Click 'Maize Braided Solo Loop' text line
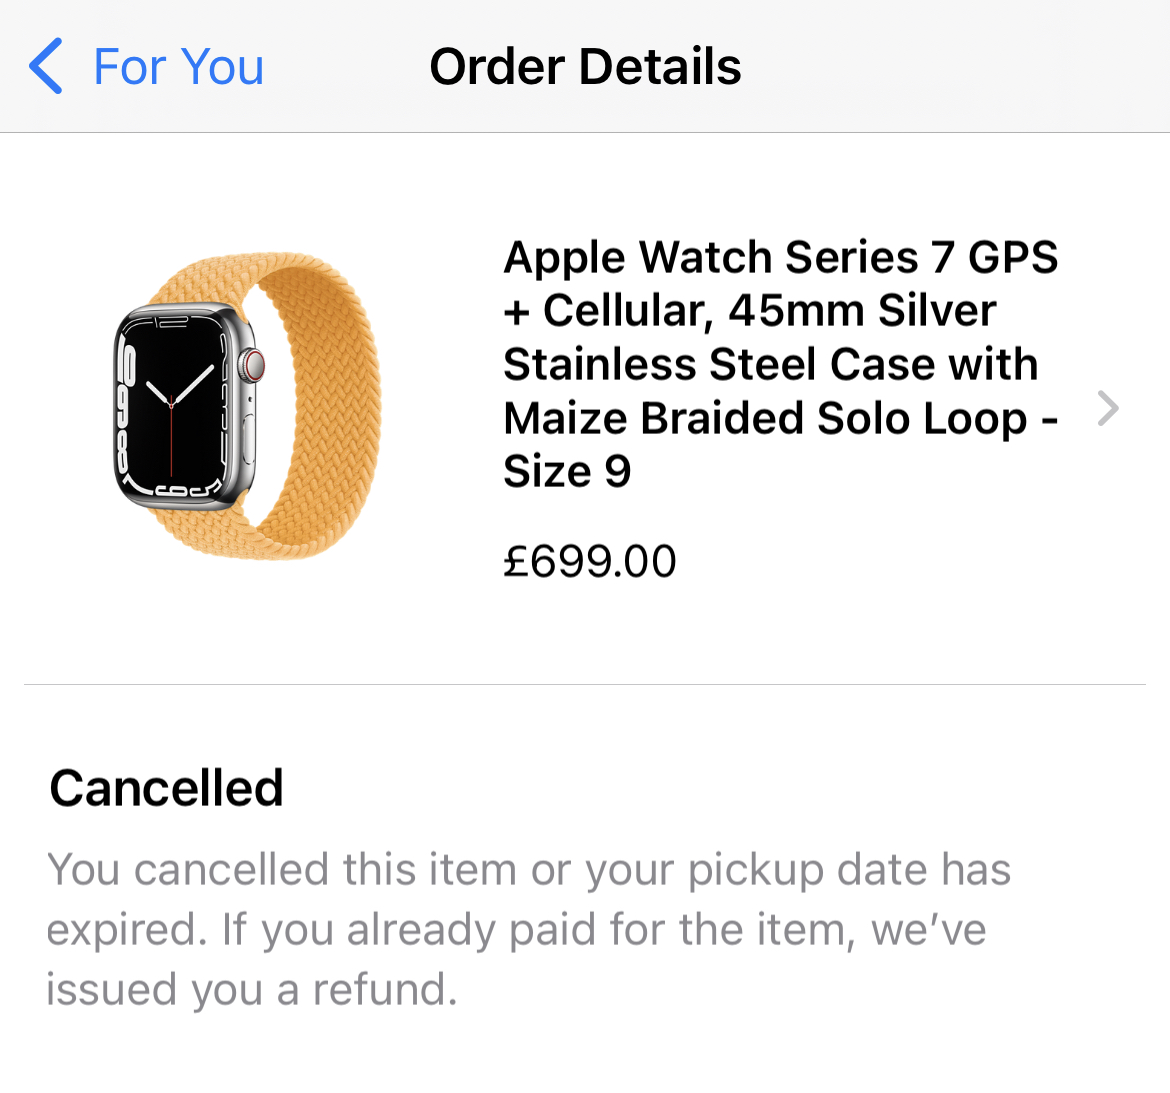1170x1093 pixels. [x=780, y=418]
